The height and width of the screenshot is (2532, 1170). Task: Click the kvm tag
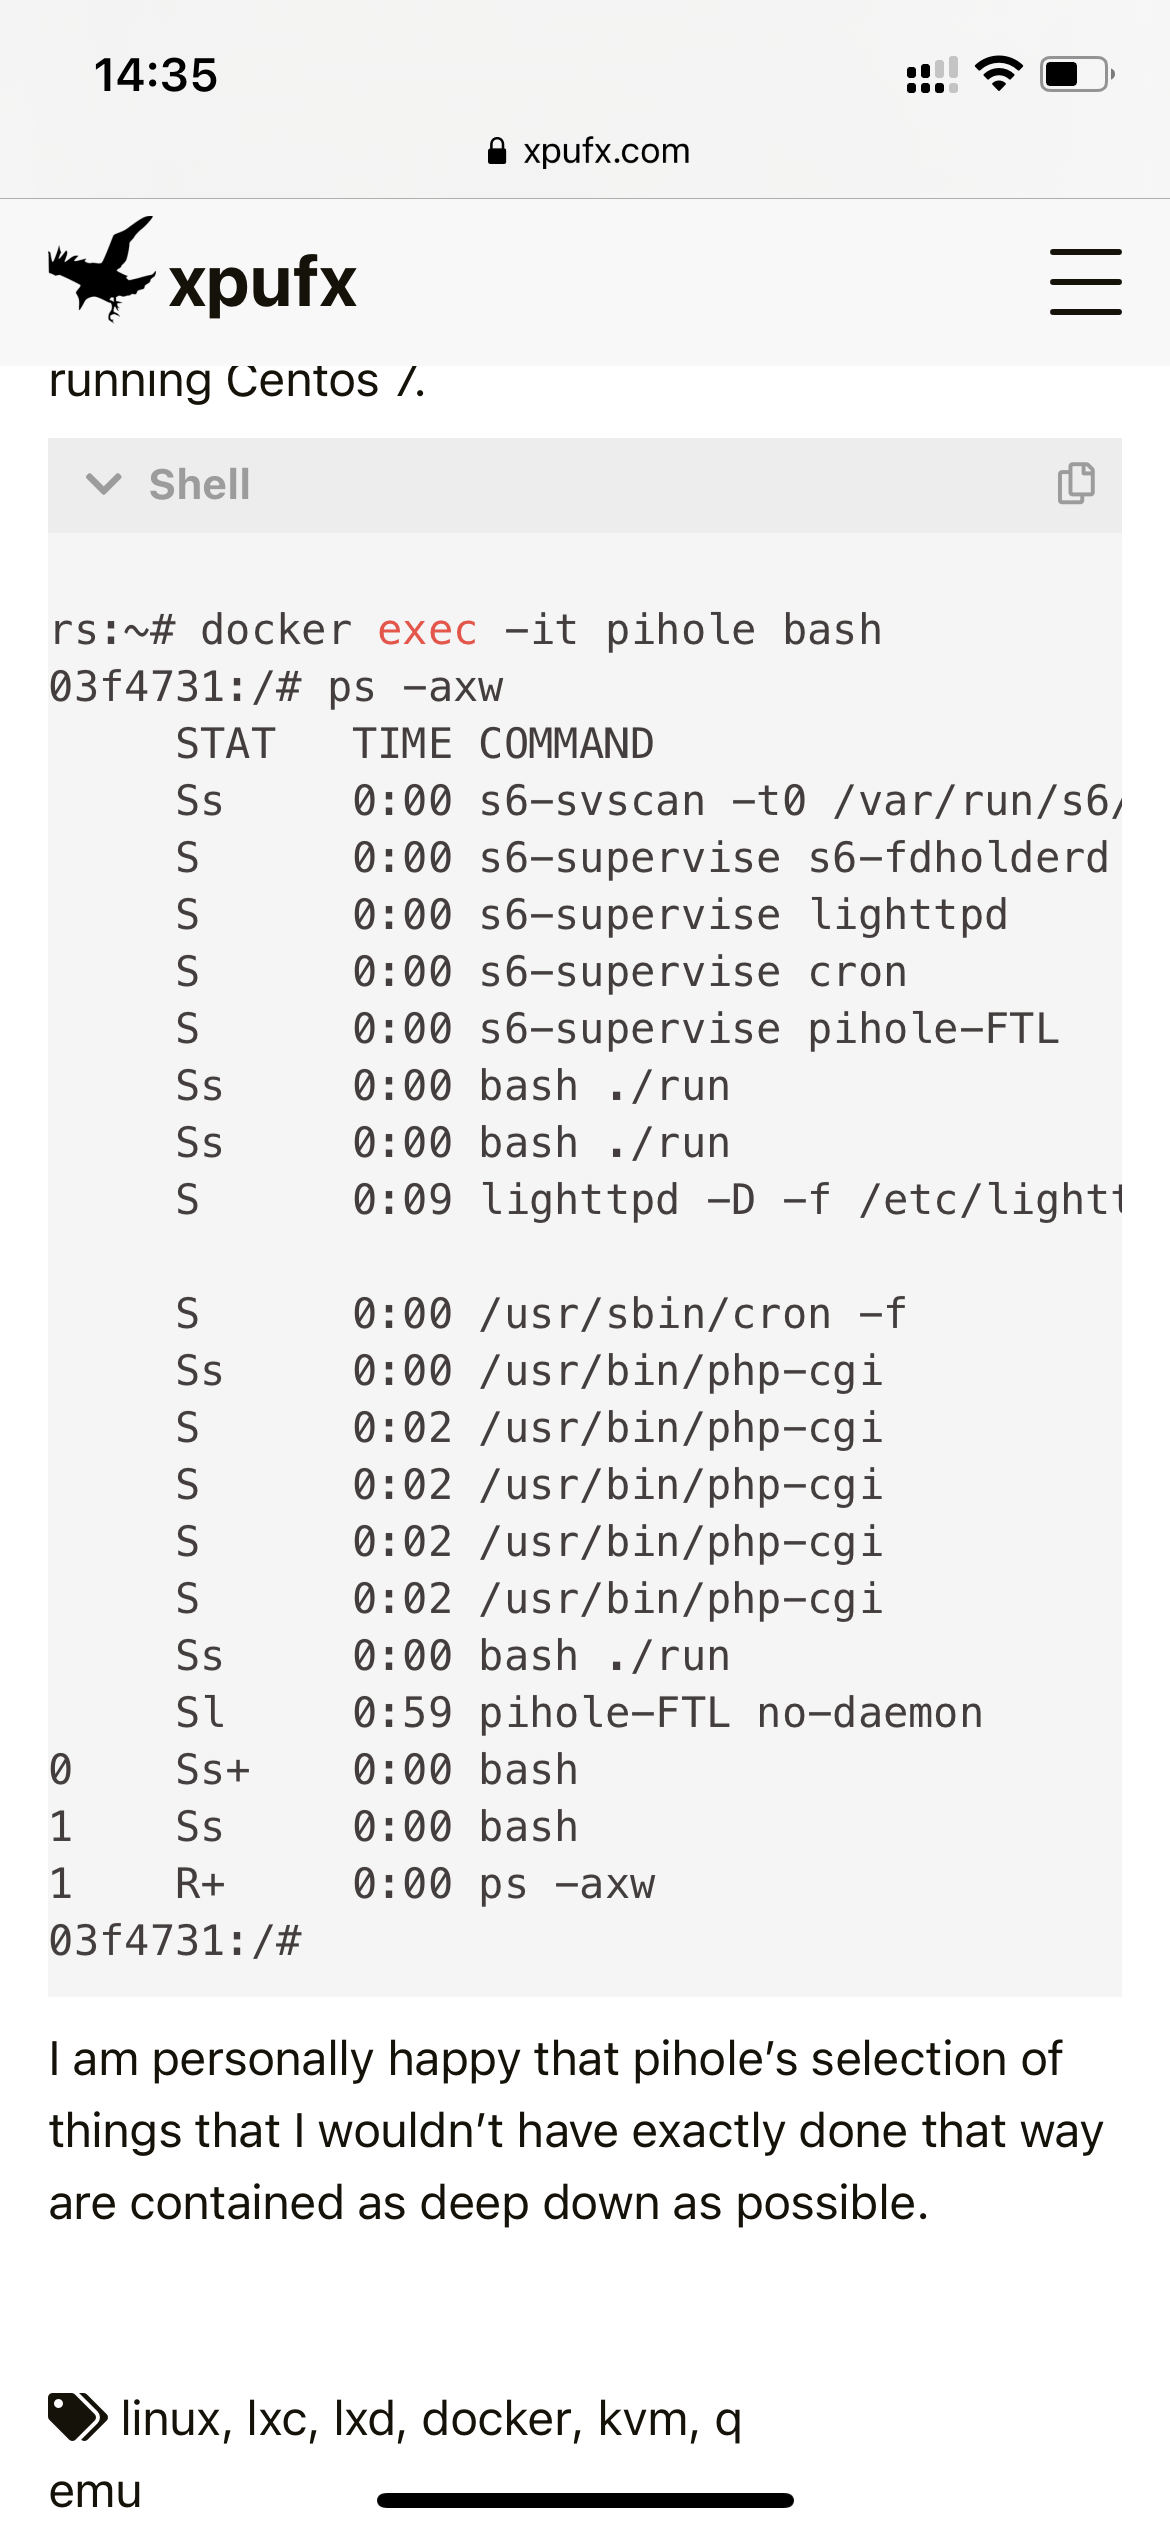point(643,2418)
